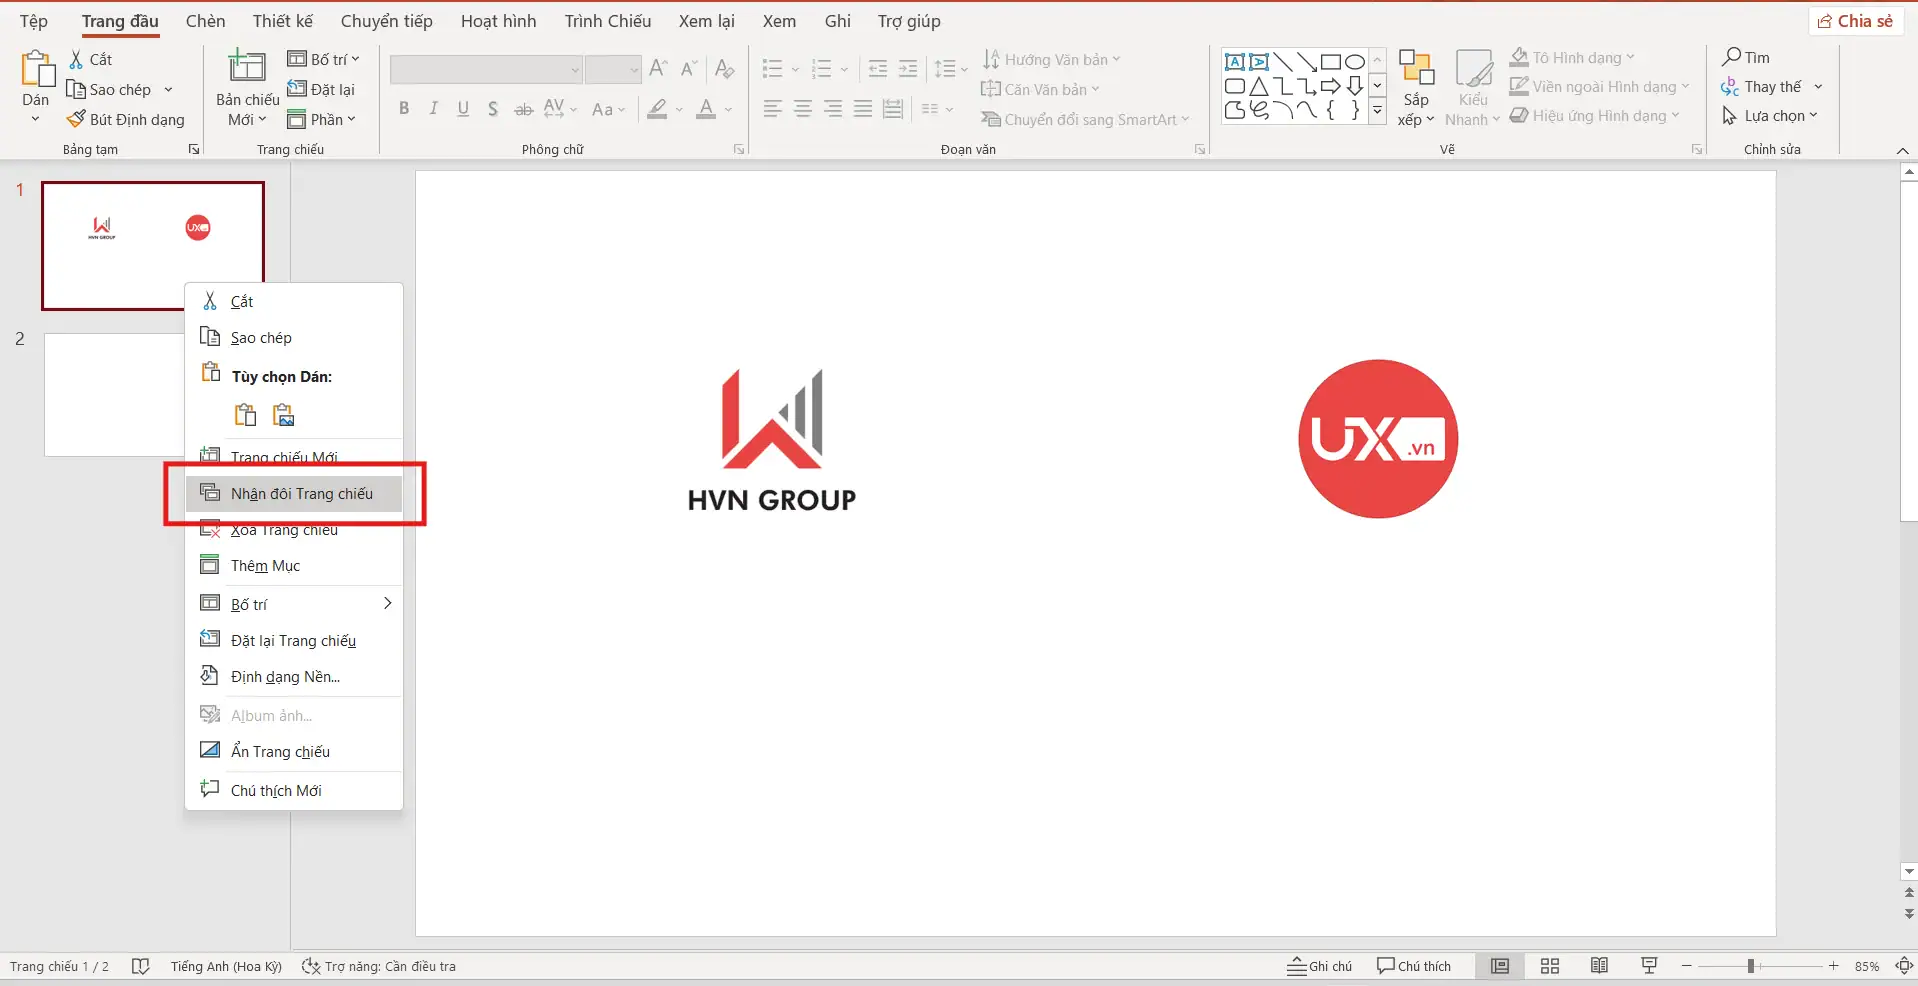
Task: Apply text shadow with the S icon
Action: (492, 109)
